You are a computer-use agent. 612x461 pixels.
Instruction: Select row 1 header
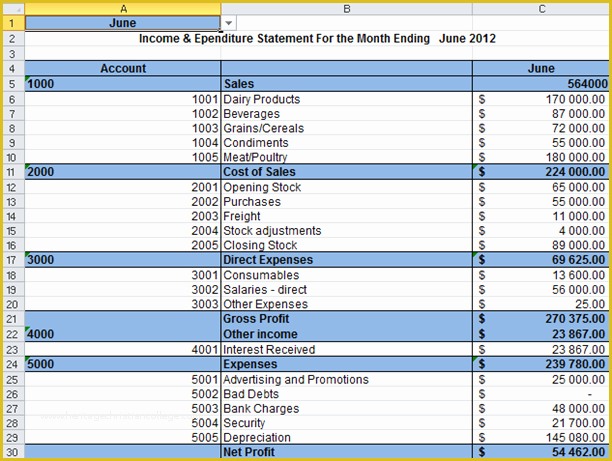click(x=12, y=23)
